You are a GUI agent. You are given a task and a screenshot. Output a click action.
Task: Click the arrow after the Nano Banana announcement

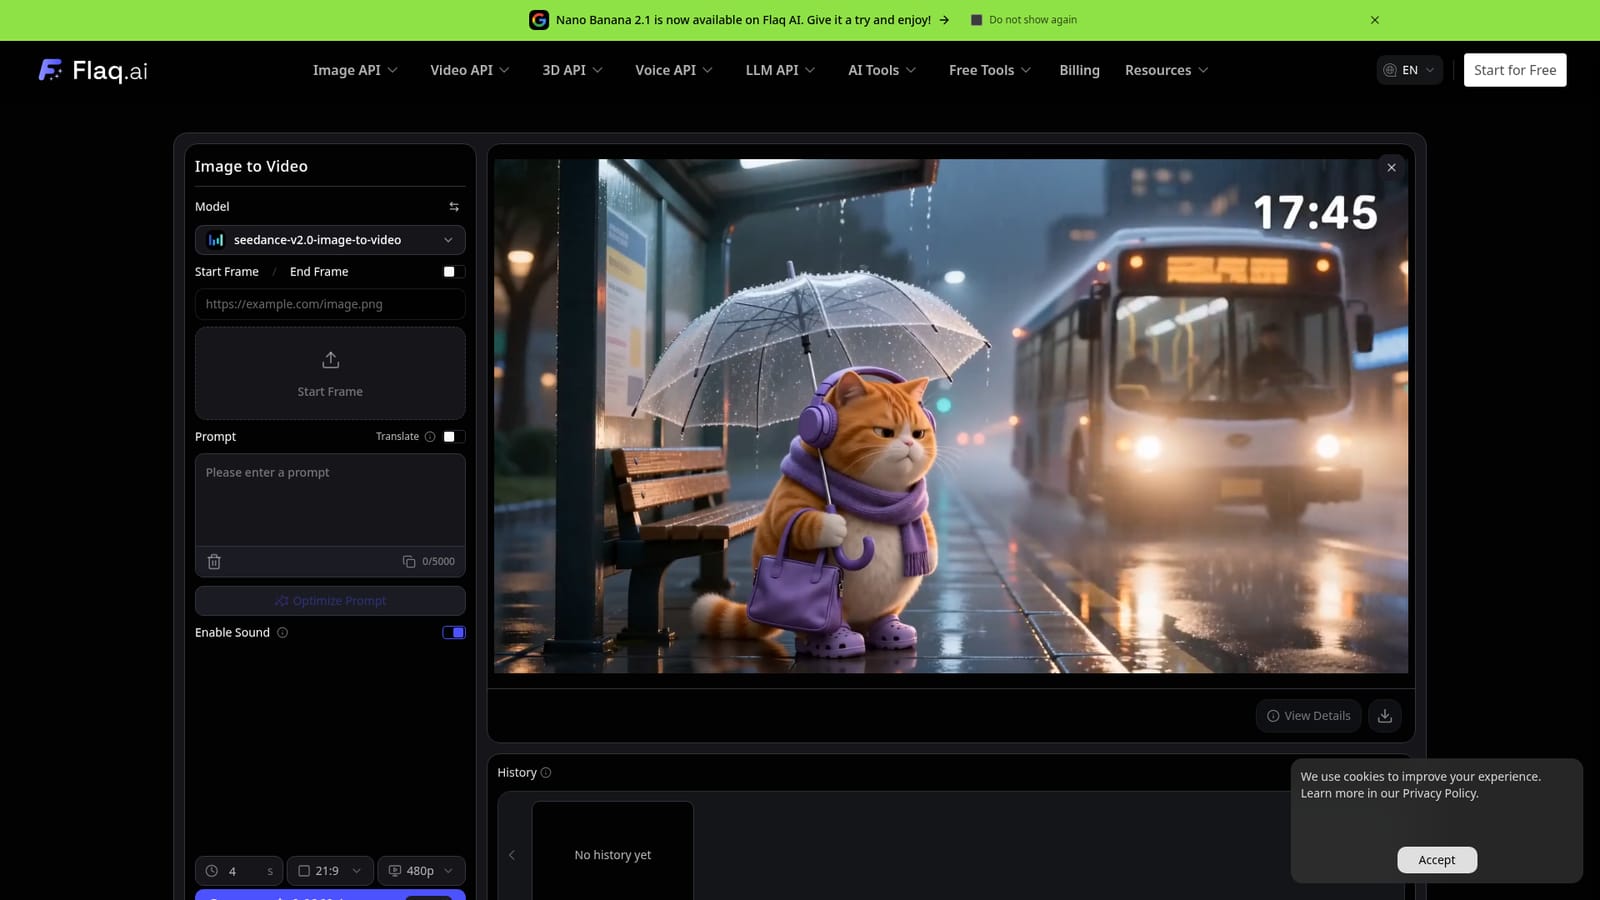click(x=944, y=20)
